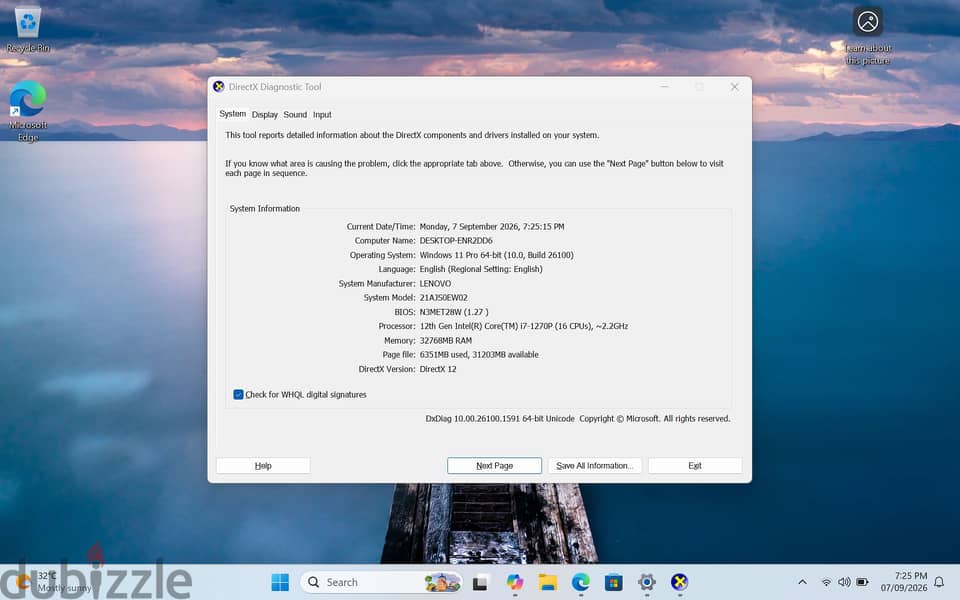Click the current date/time value

pos(492,227)
